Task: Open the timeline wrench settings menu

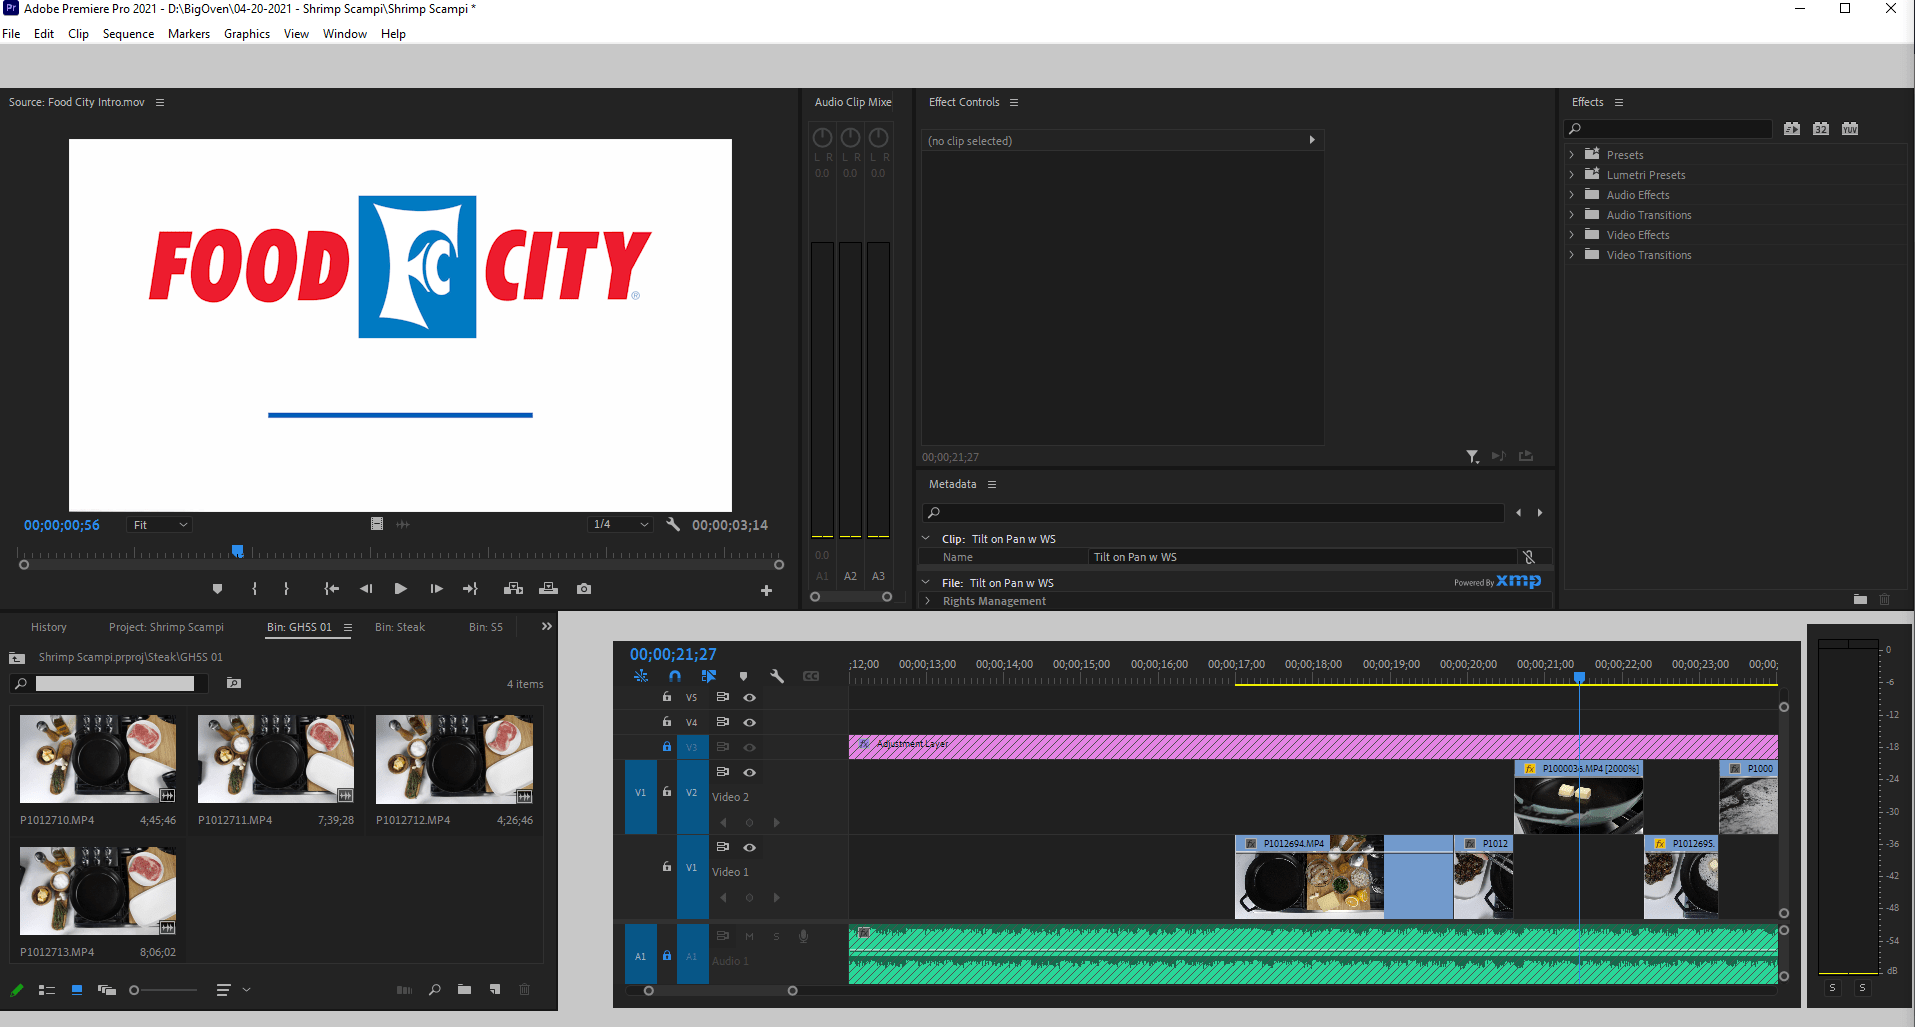Action: coord(777,676)
